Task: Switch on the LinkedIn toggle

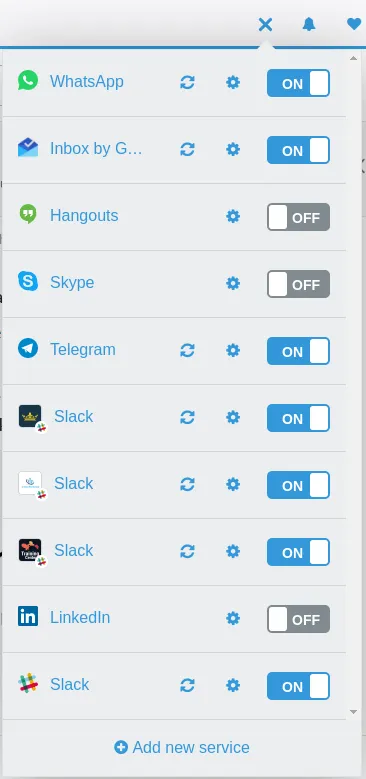Action: [298, 619]
